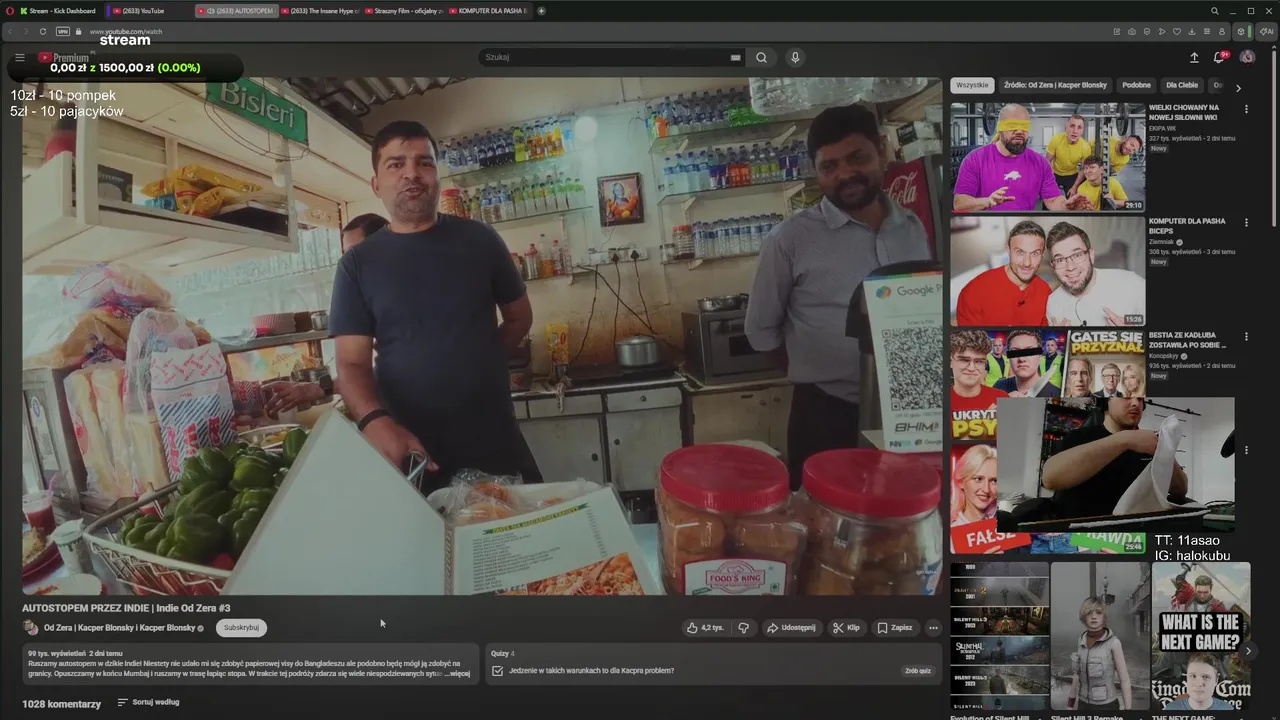Screen dimensions: 1280x720
Task: Open address bar camera snapshot icon
Action: coord(1131,32)
